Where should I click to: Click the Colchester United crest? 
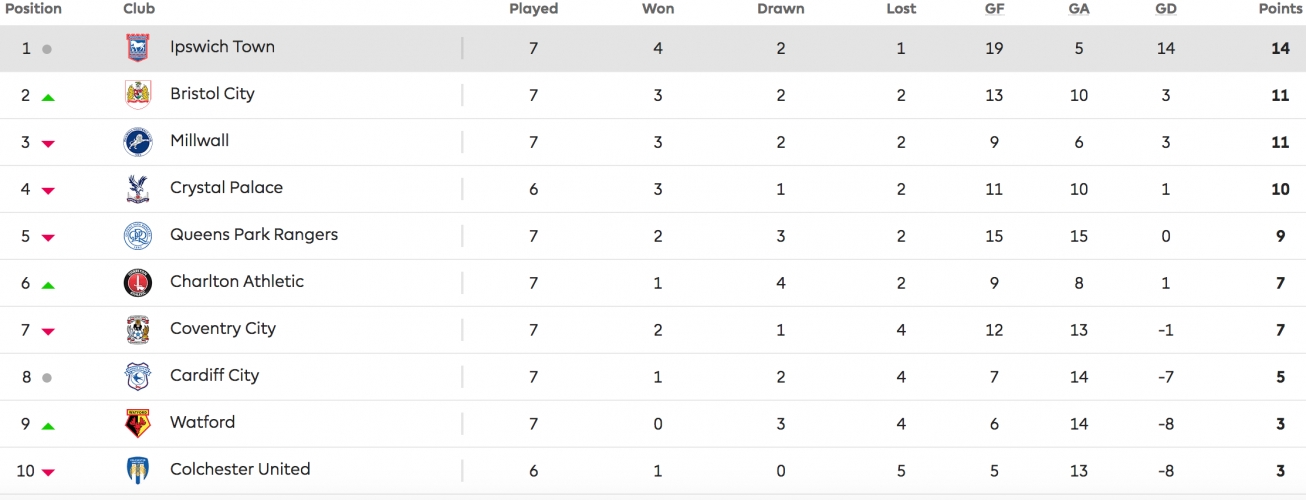point(137,471)
